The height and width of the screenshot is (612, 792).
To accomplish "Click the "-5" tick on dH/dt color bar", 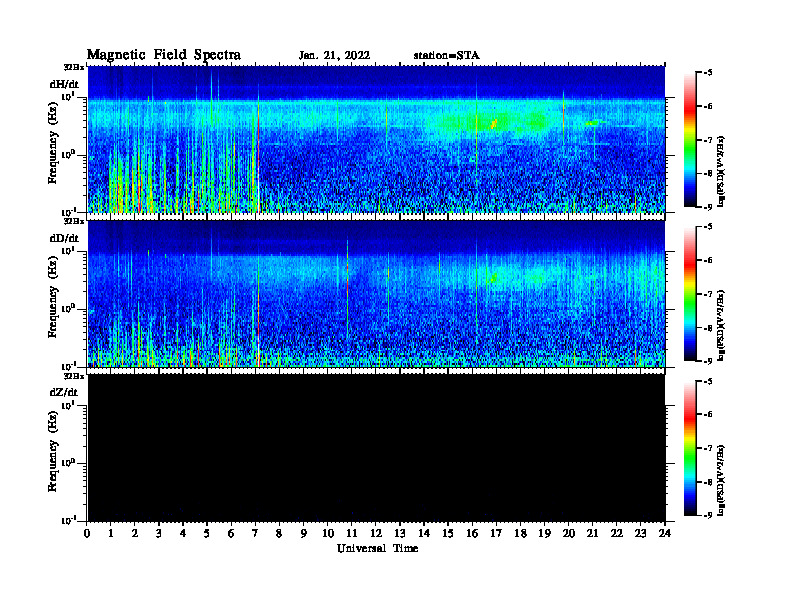I will click(x=708, y=73).
